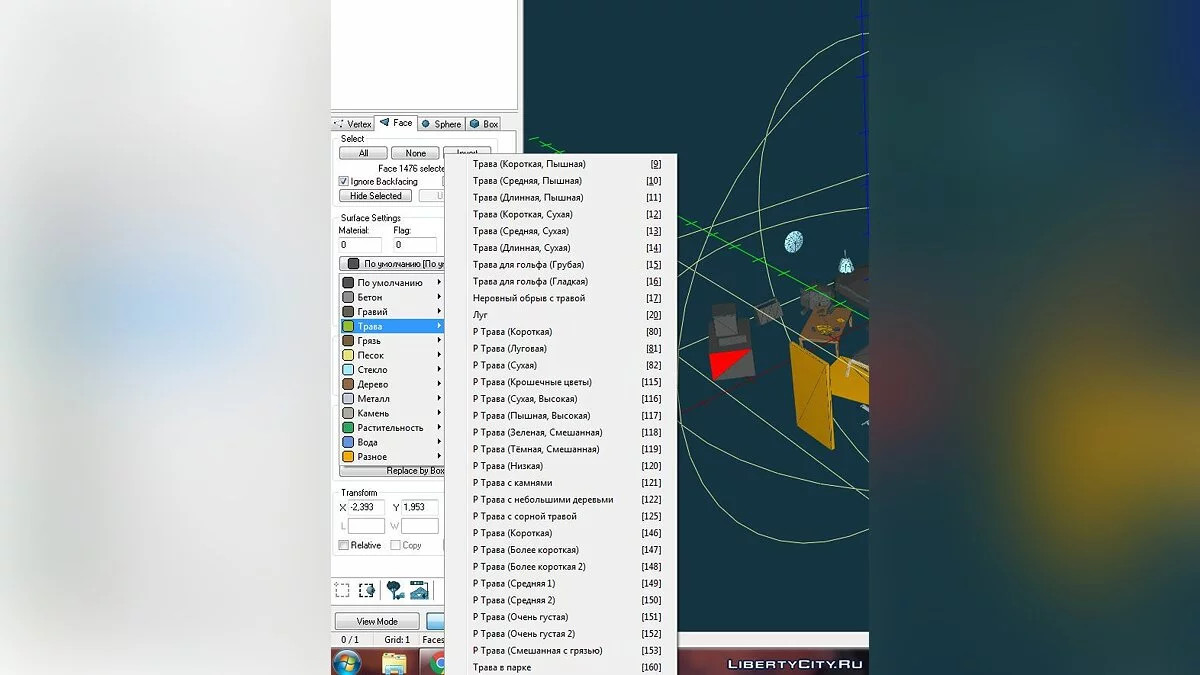Select the dashed rectangle selection tool
Viewport: 1200px width, 675px height.
coord(342,590)
